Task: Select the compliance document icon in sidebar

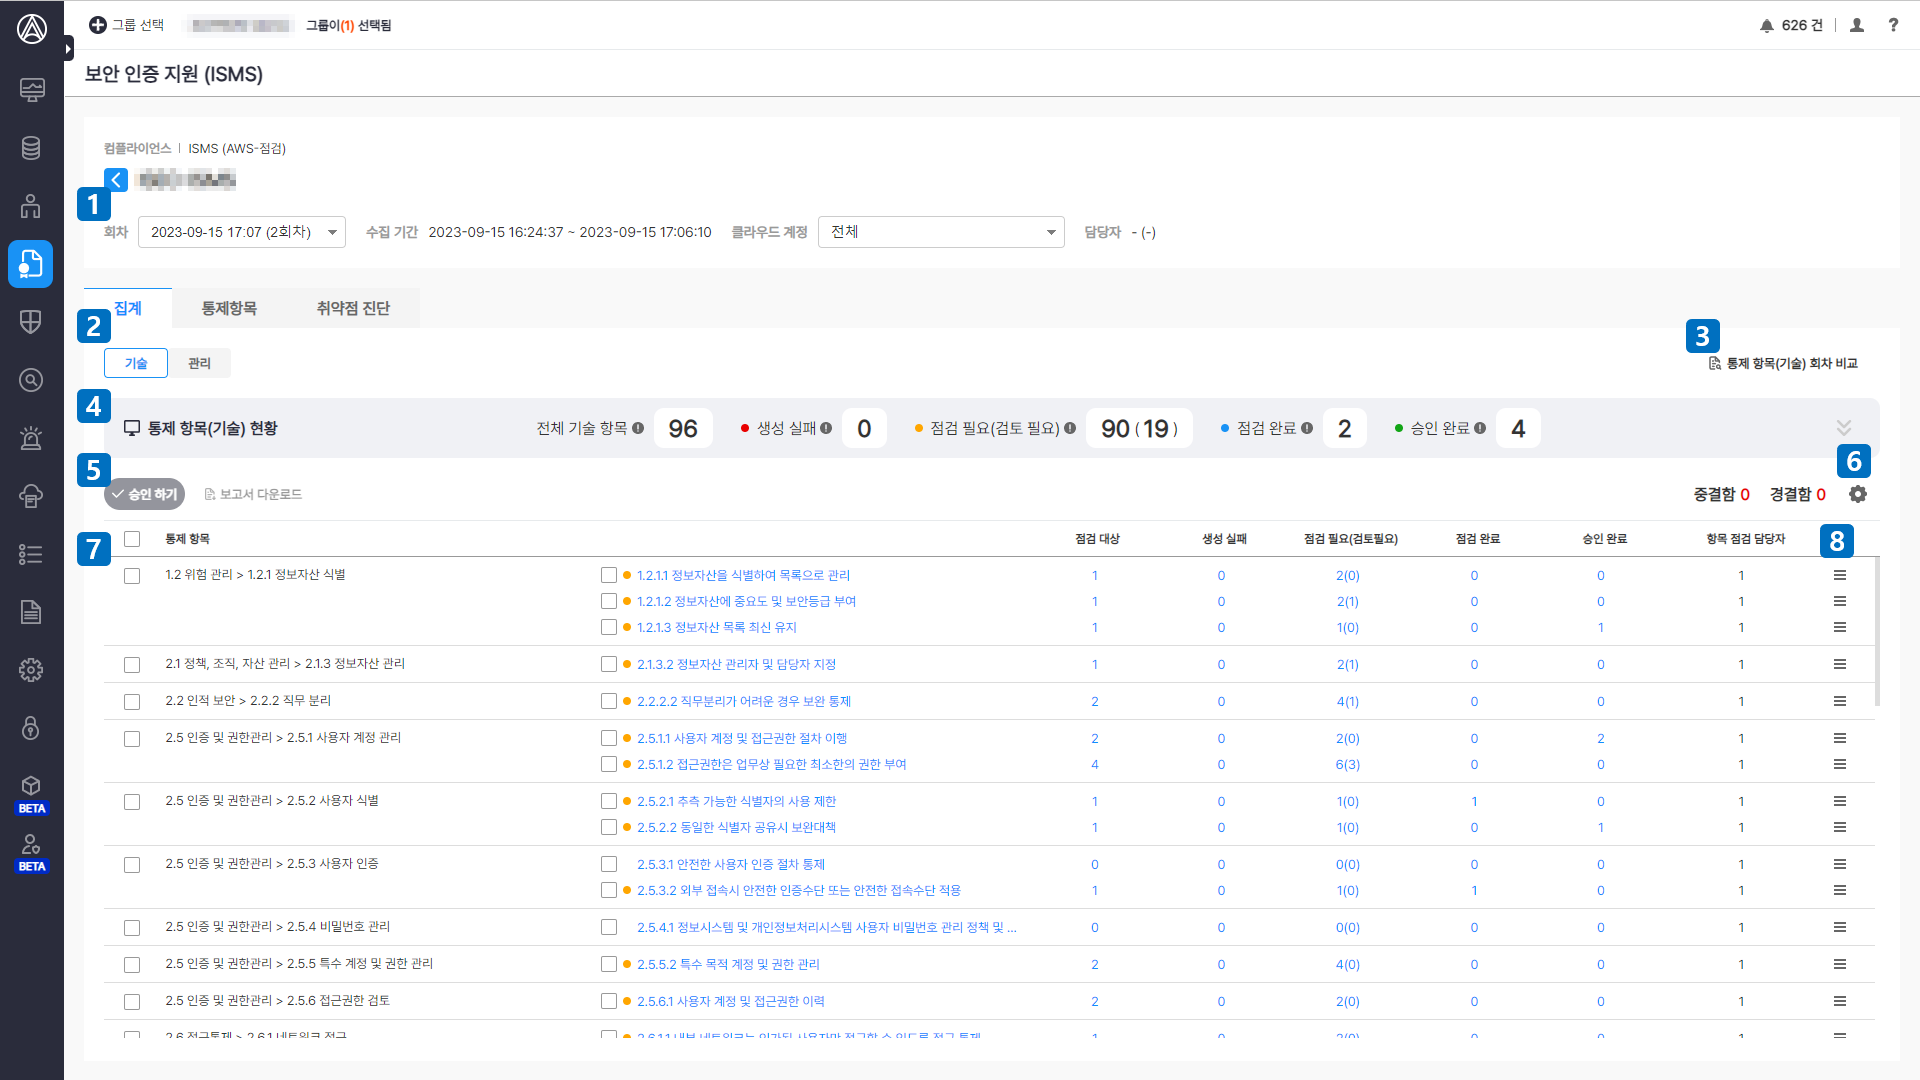Action: coord(31,264)
